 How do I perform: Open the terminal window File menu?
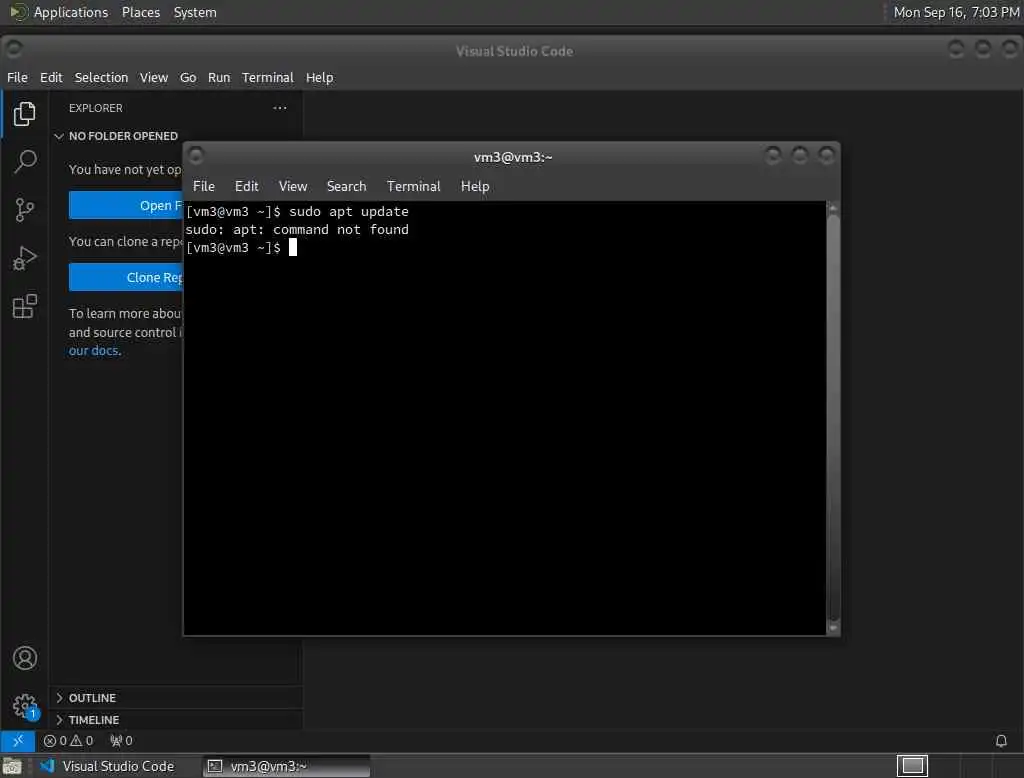pos(204,186)
